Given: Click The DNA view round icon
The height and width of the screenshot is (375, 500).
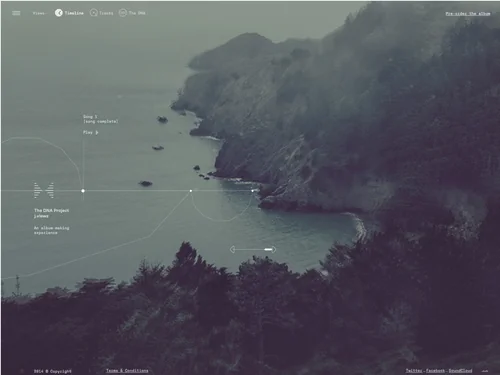Looking at the screenshot, I should coord(123,13).
